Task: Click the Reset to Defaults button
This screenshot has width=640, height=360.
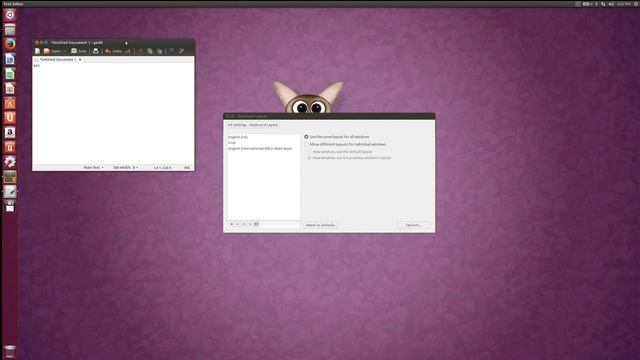Action: [320, 225]
